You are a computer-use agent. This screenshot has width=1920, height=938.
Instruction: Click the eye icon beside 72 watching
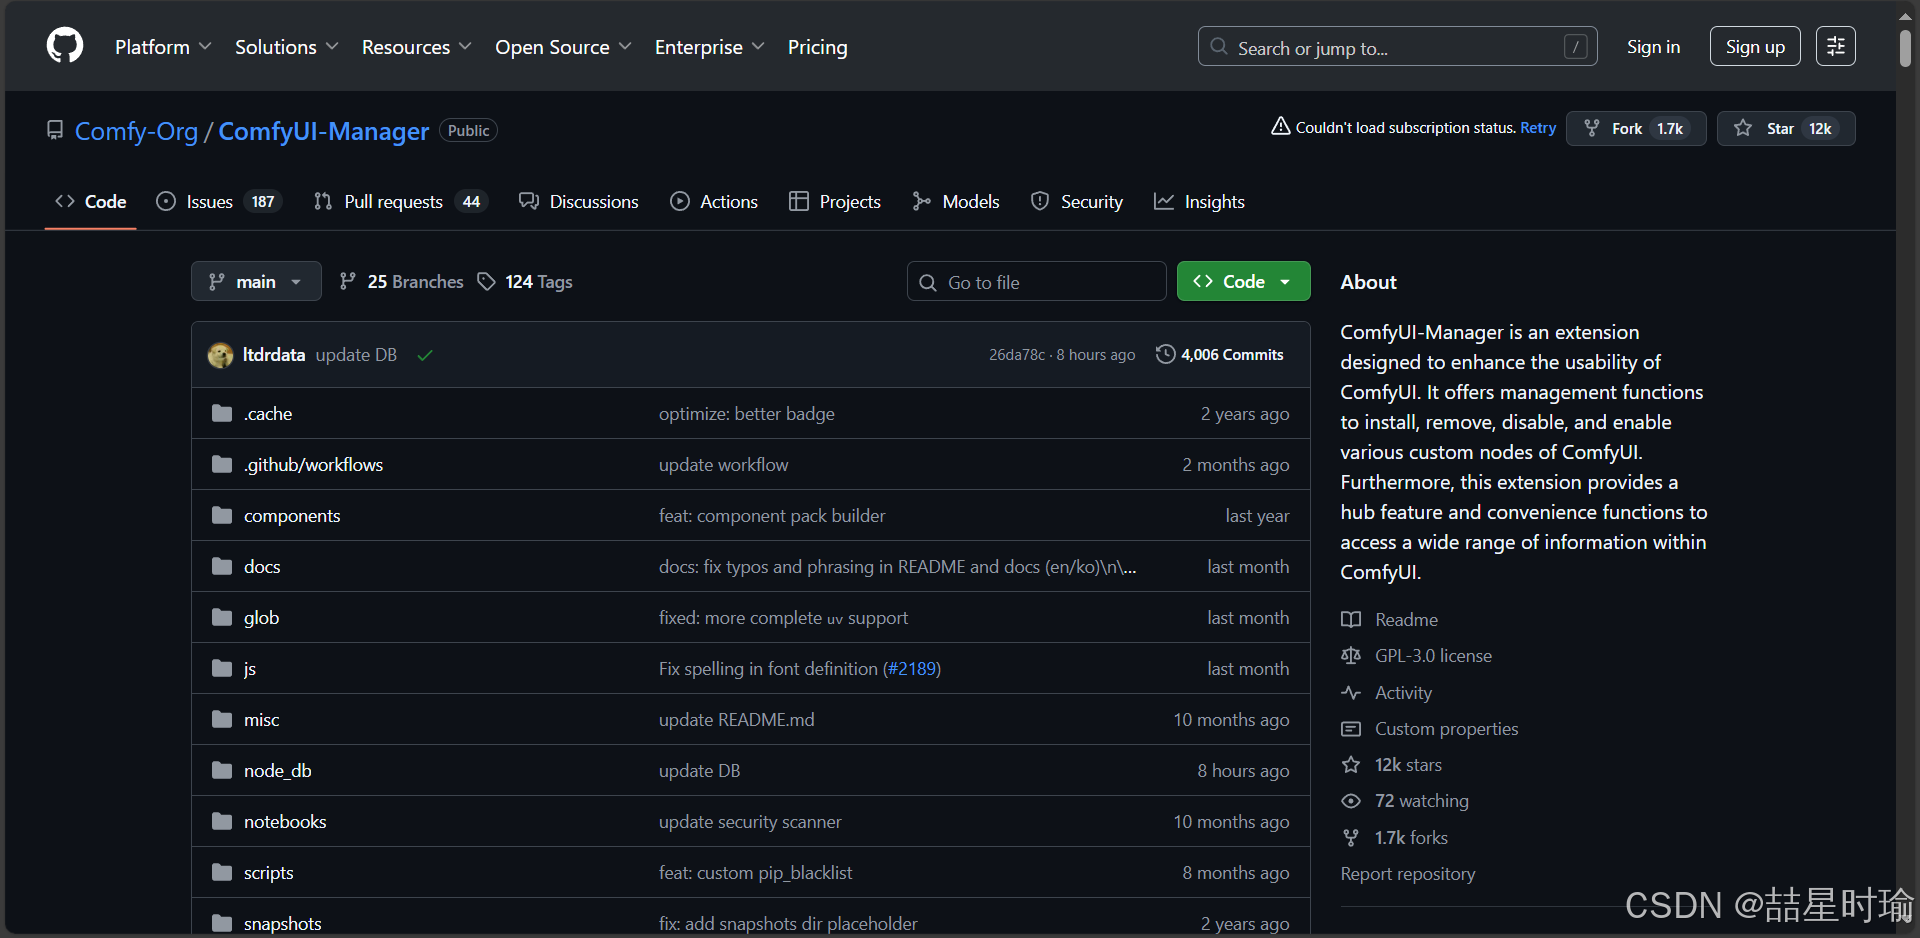[1351, 801]
